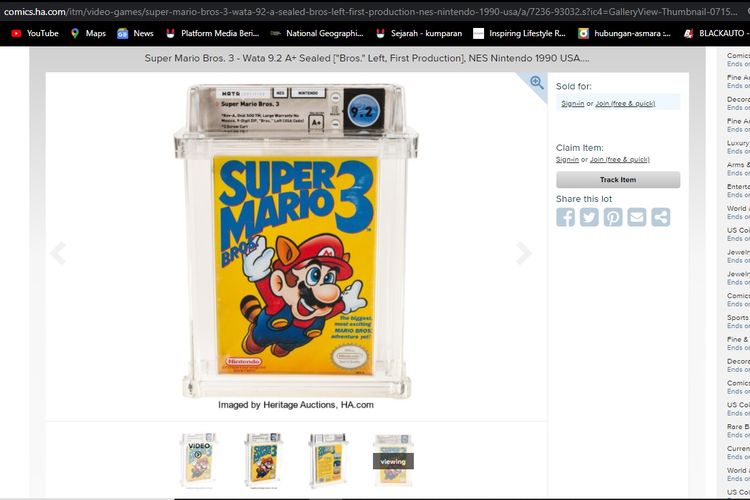Image resolution: width=750 pixels, height=500 pixels.
Task: Open YouTube bookmark
Action: pyautogui.click(x=35, y=33)
